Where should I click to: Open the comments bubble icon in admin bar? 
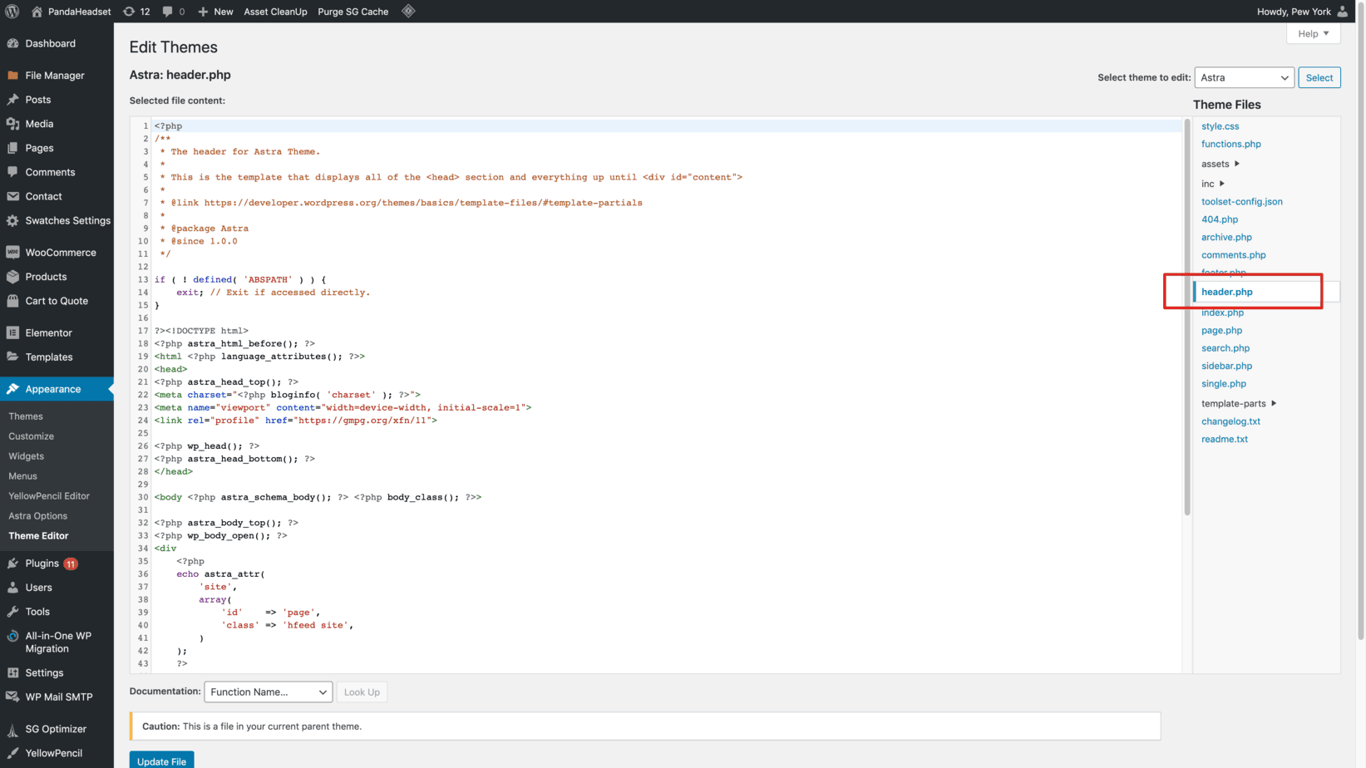(169, 11)
